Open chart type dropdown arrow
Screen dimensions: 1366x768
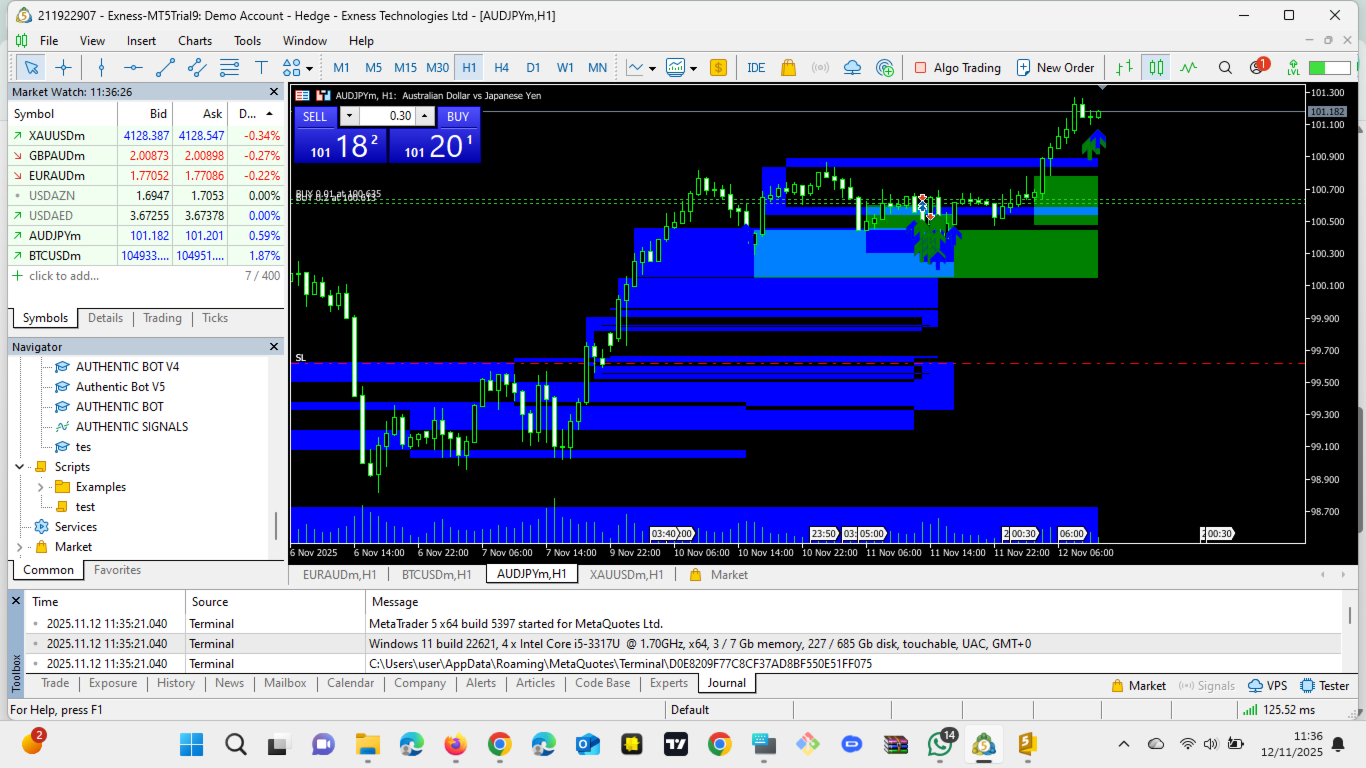click(x=652, y=68)
